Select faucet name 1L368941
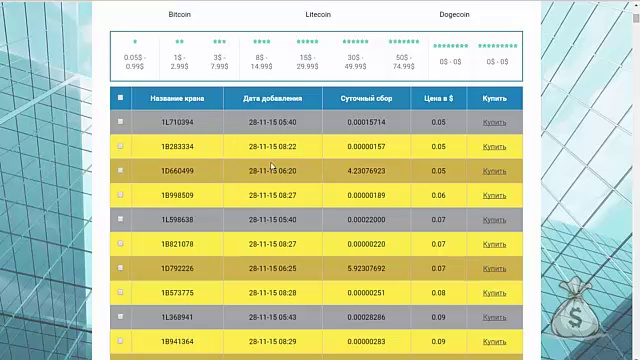Screen dimensions: 640x360 (x=177, y=317)
